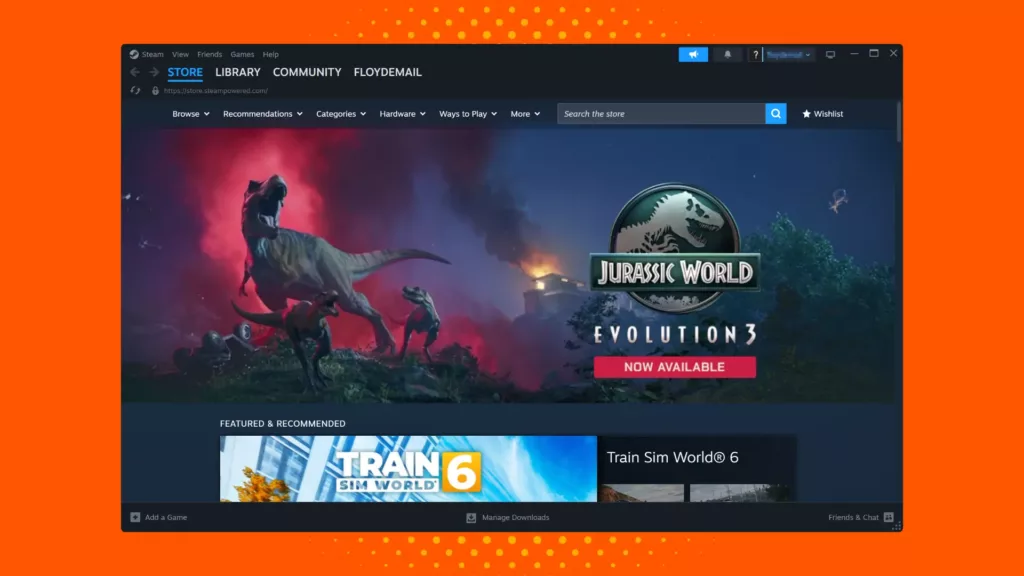1024x576 pixels.
Task: Click the NOW AVAILABLE button
Action: point(674,366)
